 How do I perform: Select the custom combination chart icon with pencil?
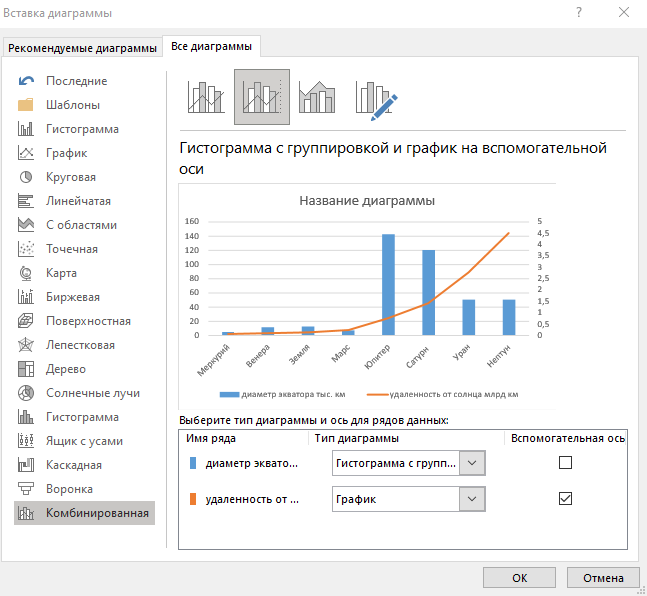(376, 98)
